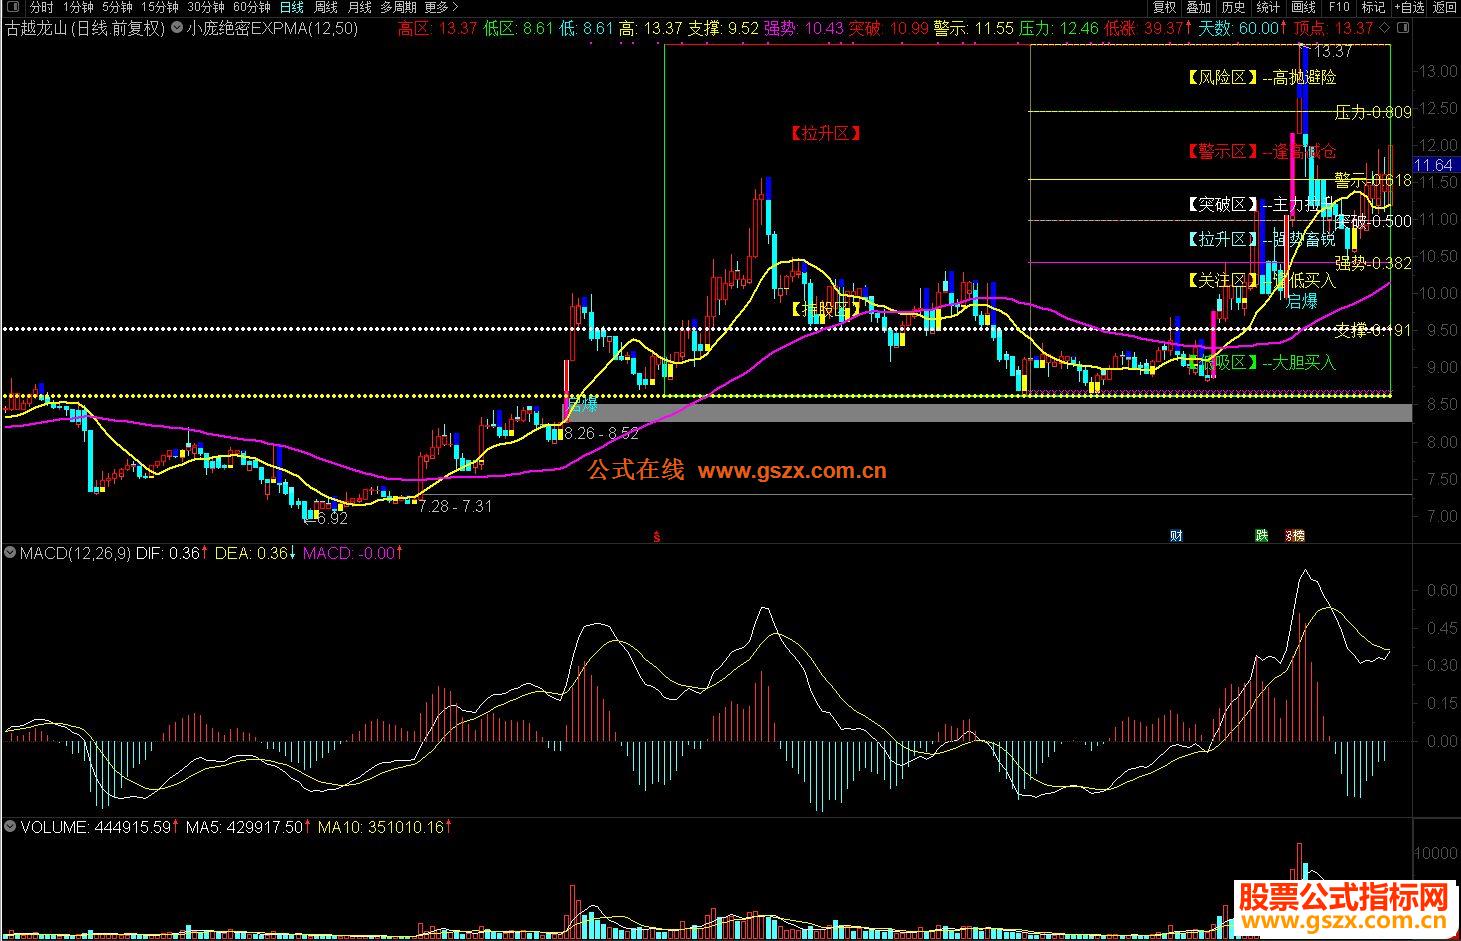Select the 15分钟 period tab
The height and width of the screenshot is (941, 1461).
click(x=160, y=7)
